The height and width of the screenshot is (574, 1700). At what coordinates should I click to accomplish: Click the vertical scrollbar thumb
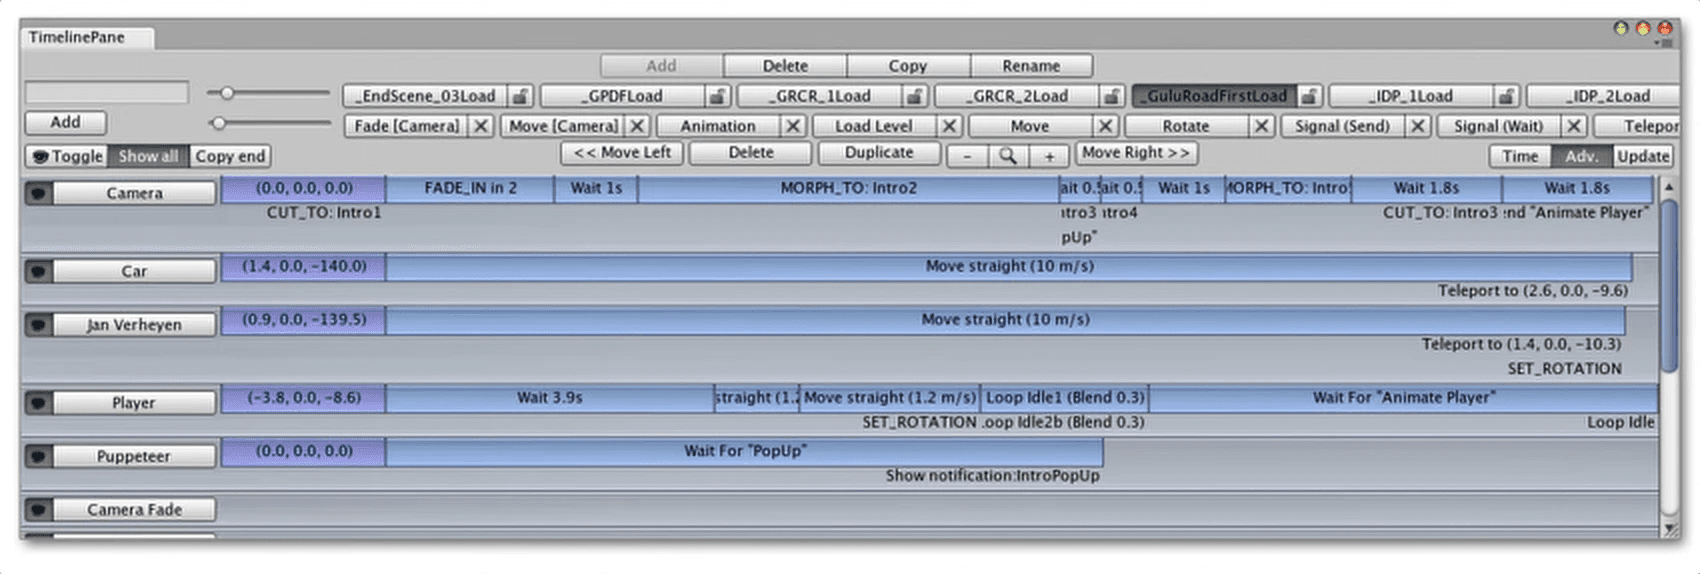(1668, 287)
